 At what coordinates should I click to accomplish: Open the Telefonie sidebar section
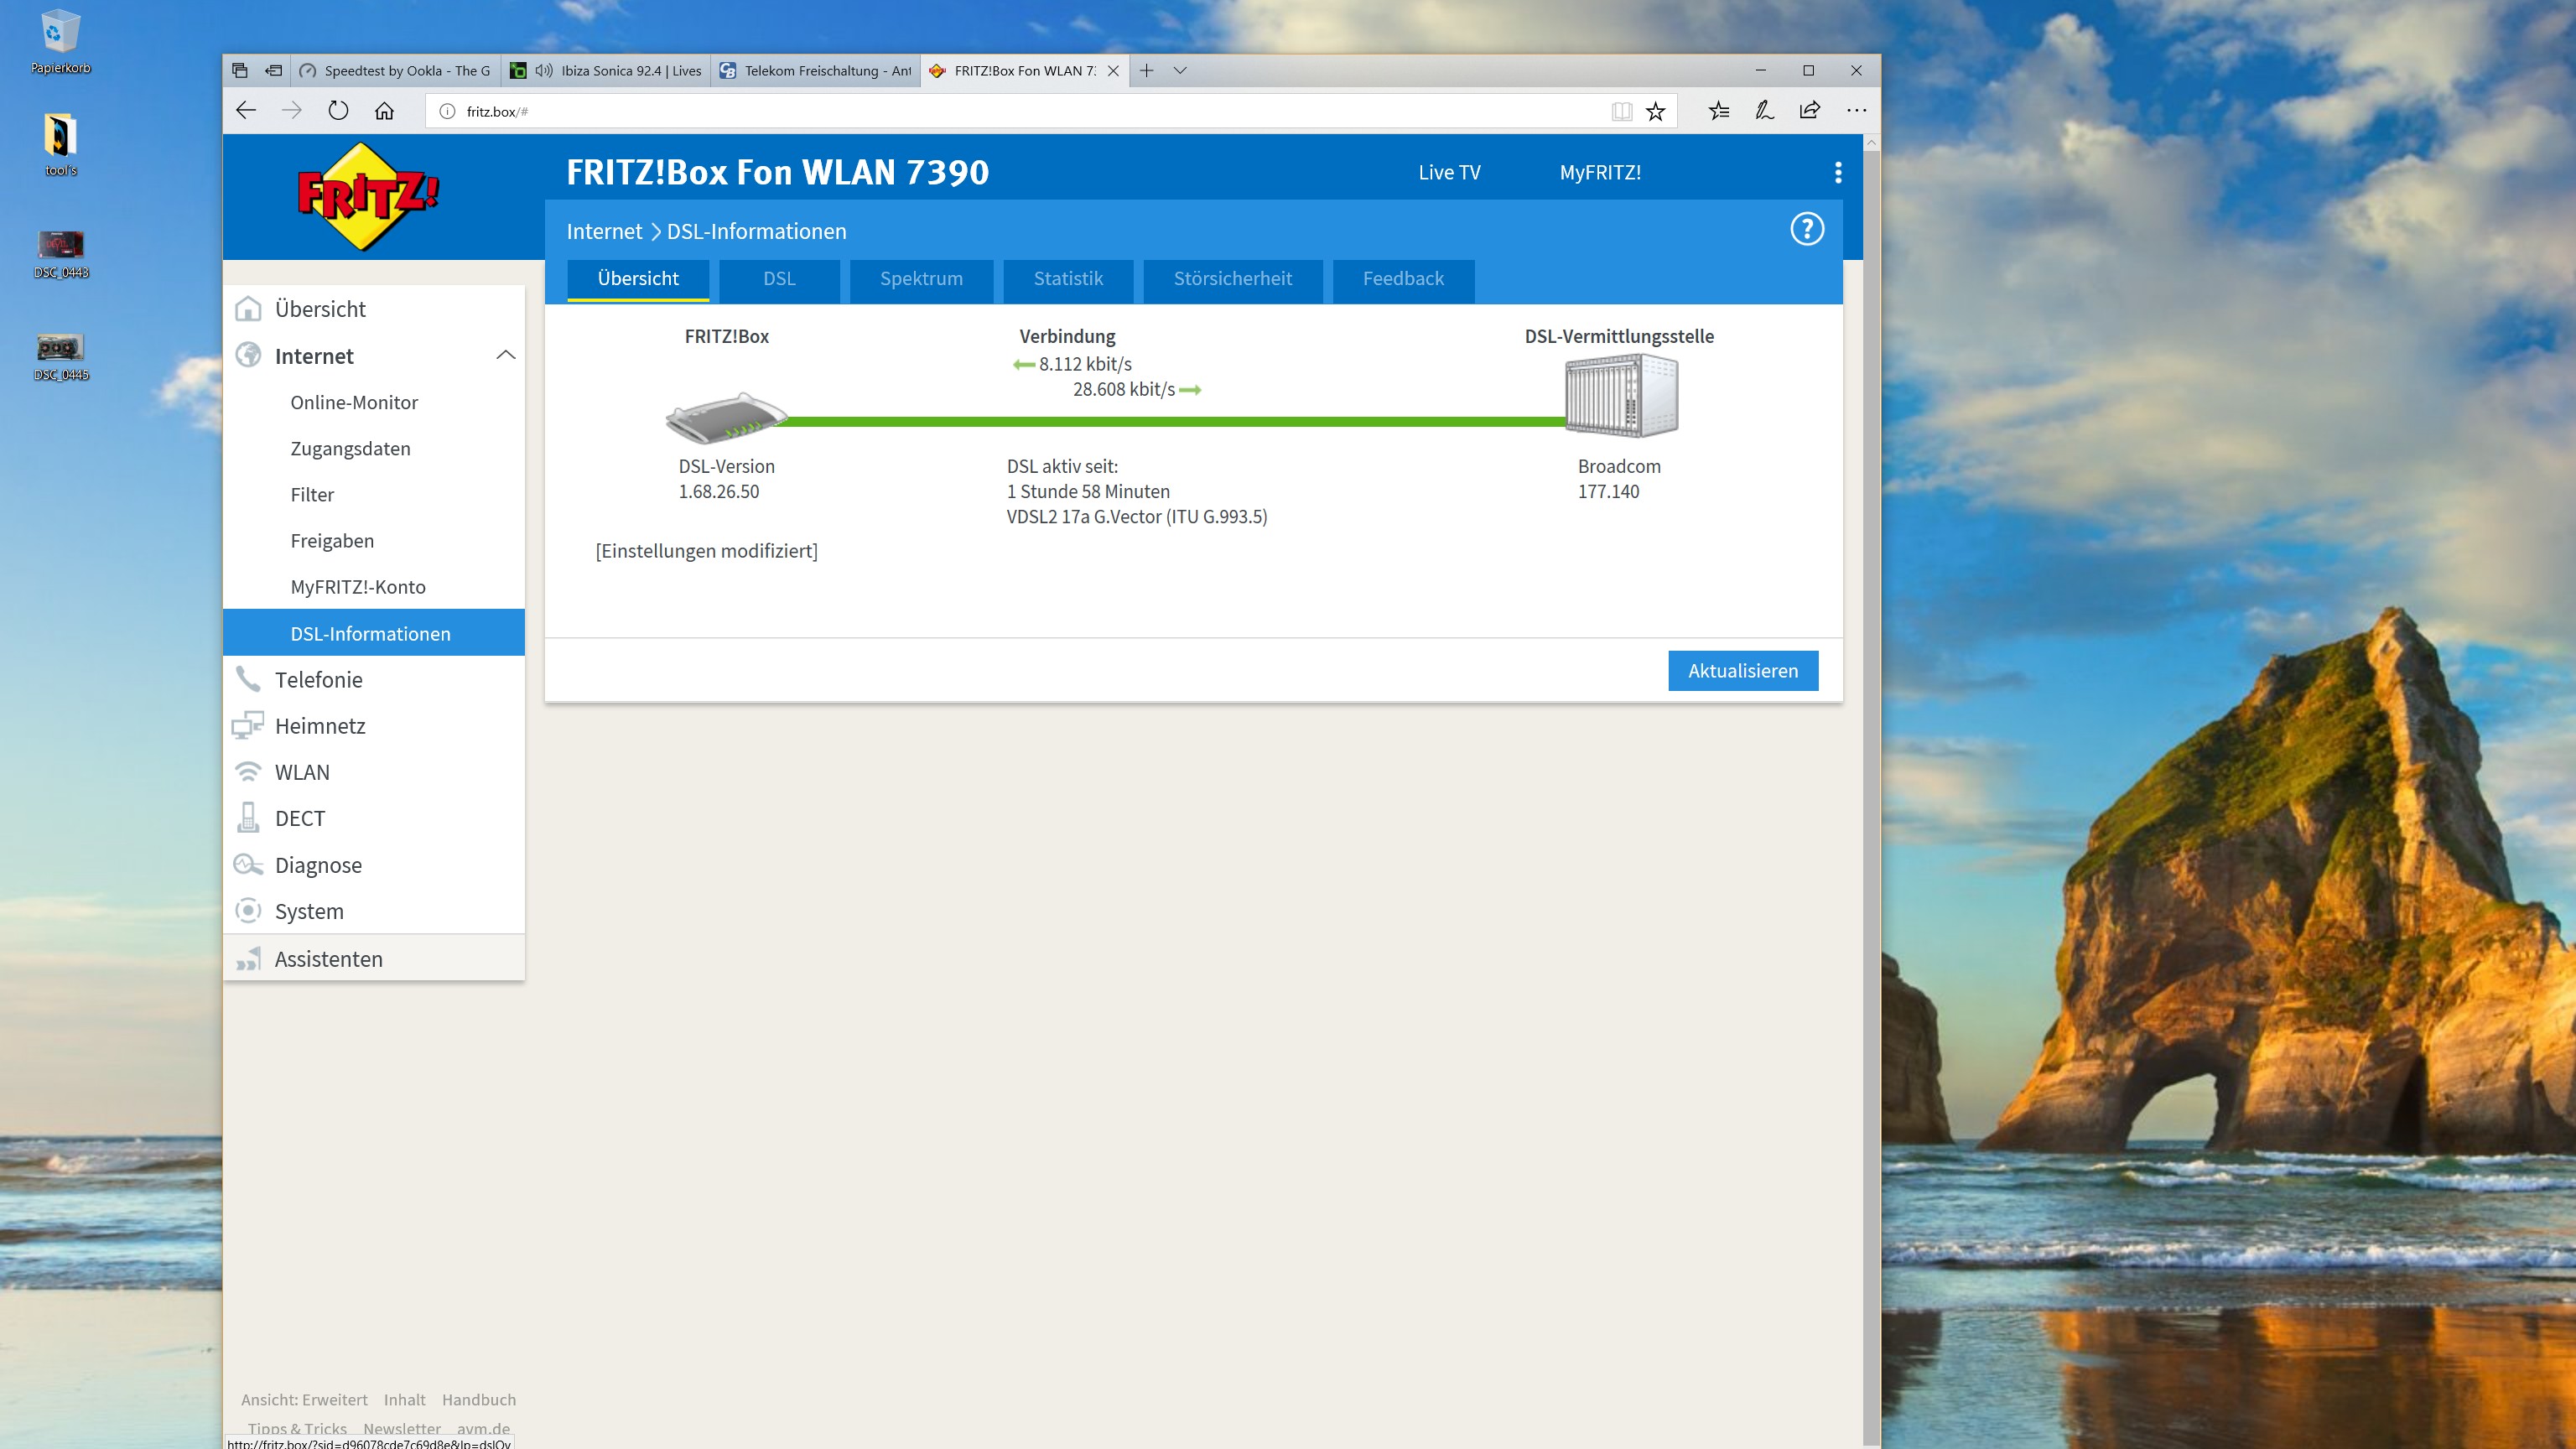(318, 680)
